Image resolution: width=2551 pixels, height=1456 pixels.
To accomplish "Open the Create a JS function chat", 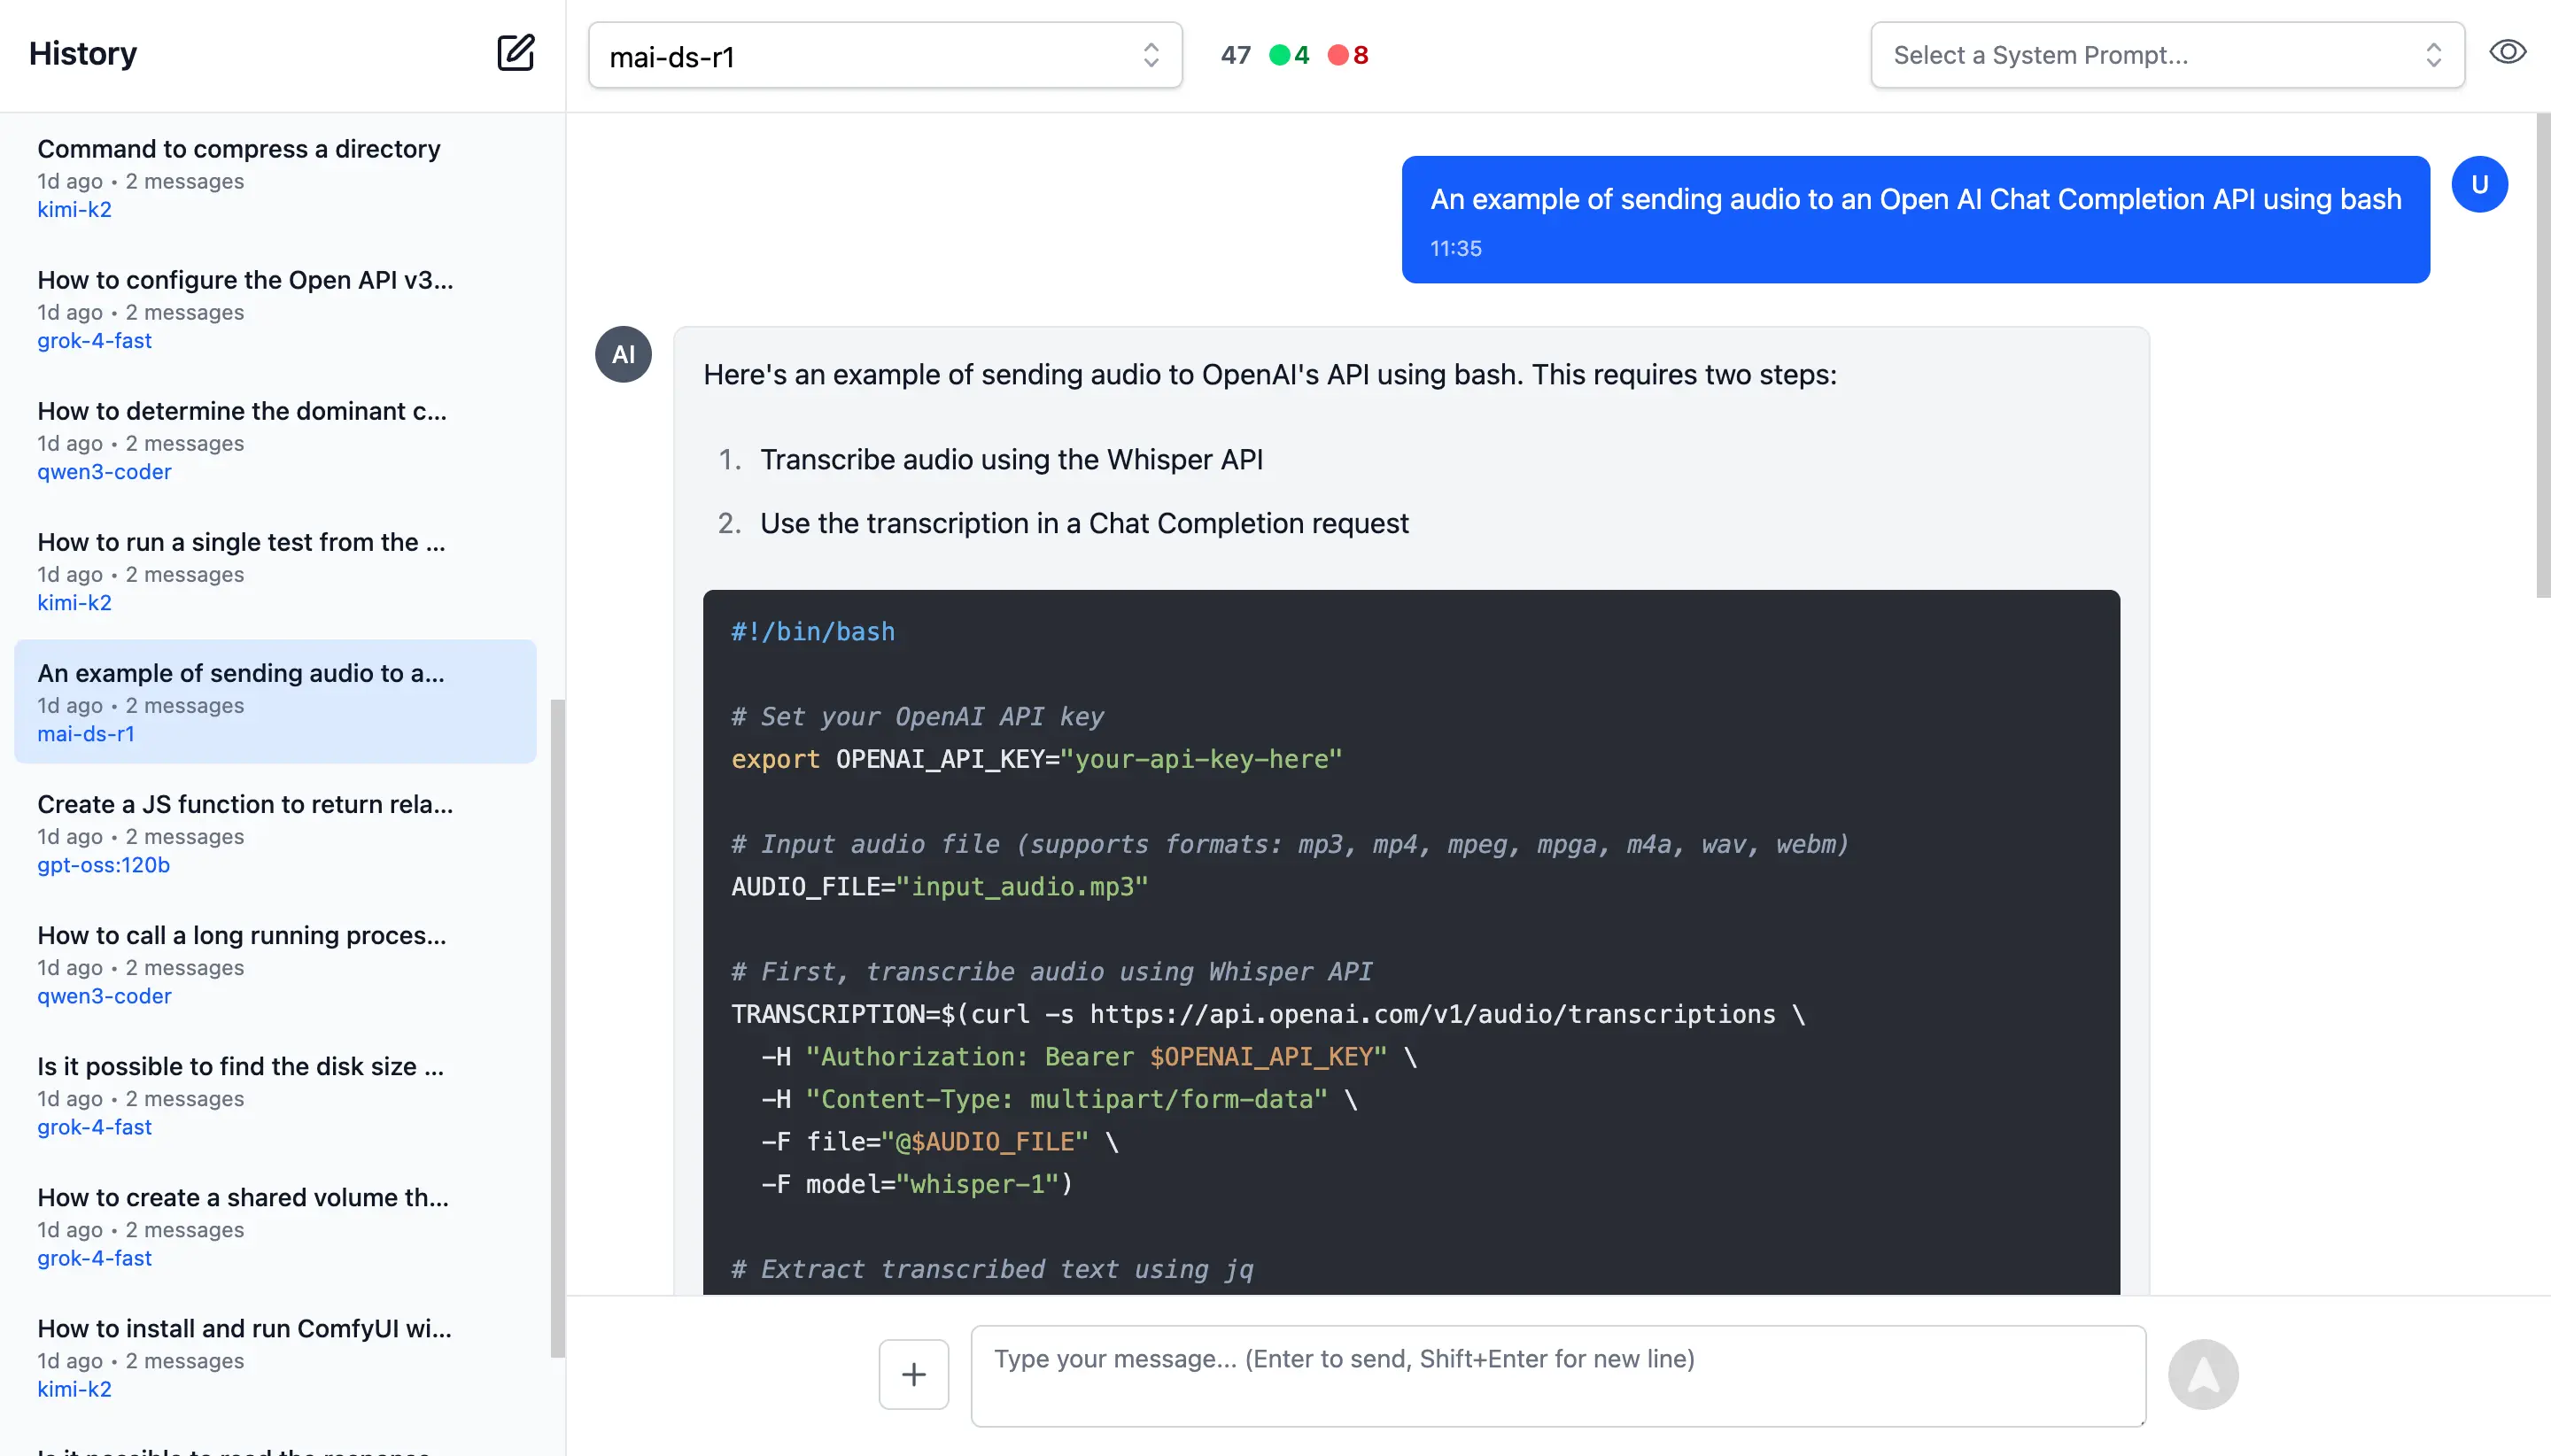I will point(275,833).
